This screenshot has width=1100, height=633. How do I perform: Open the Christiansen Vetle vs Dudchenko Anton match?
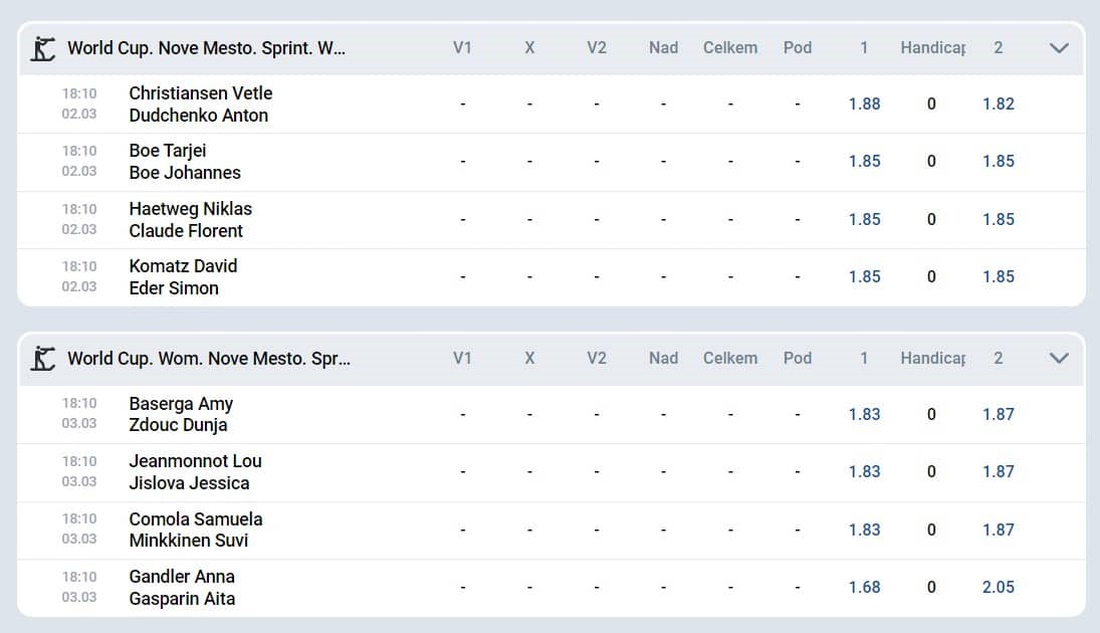coord(200,104)
